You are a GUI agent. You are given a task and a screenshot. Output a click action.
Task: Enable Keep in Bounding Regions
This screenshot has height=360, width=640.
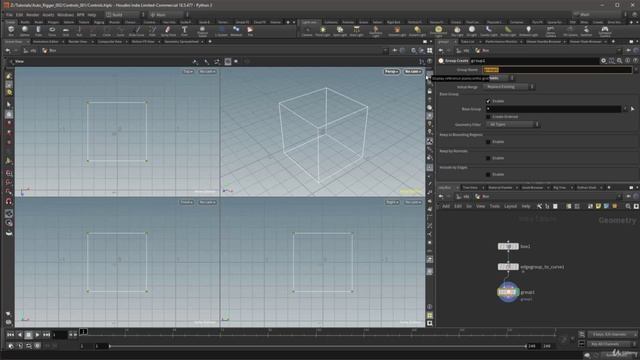[x=488, y=142]
